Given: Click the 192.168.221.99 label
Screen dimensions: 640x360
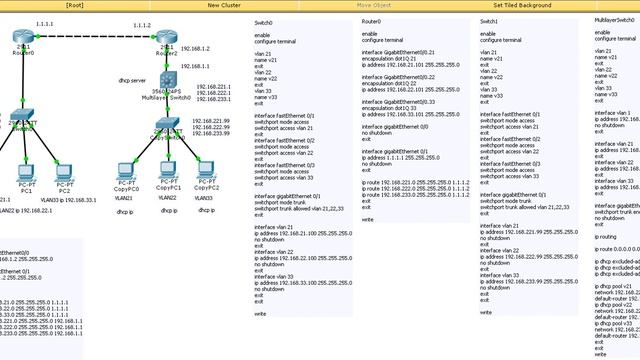Looking at the screenshot, I should 211,121.
